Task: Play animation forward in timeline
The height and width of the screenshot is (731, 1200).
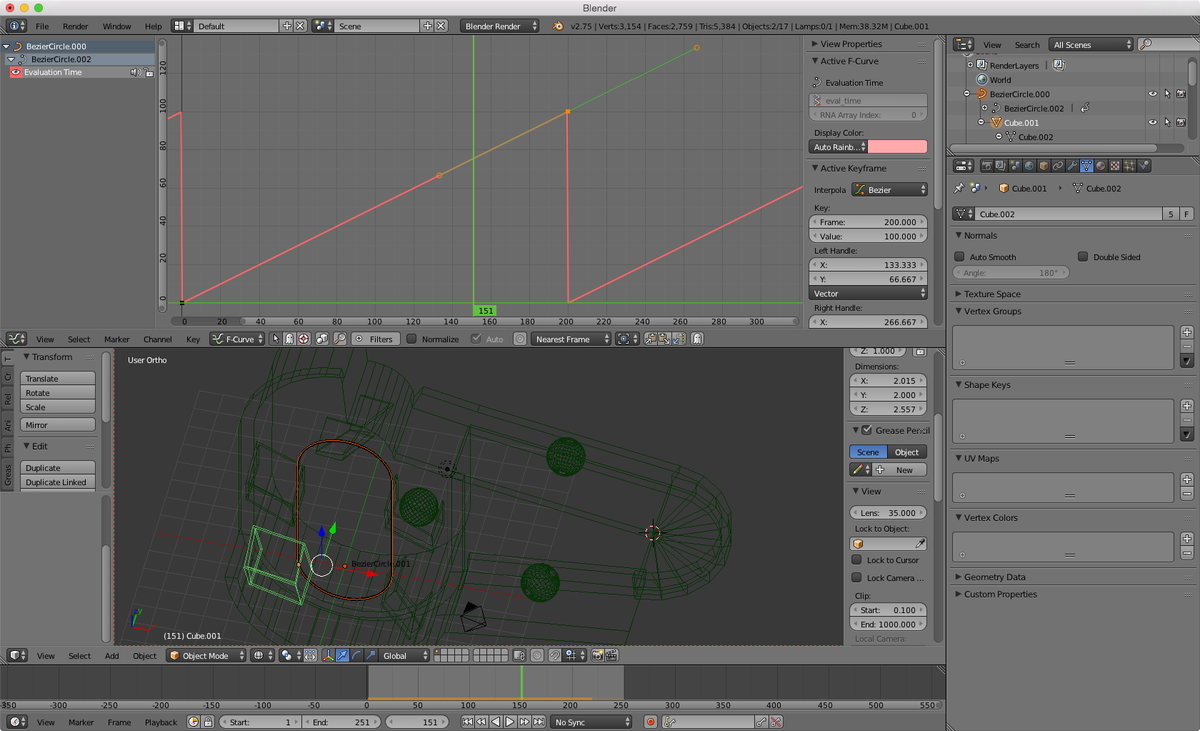Action: tap(510, 722)
